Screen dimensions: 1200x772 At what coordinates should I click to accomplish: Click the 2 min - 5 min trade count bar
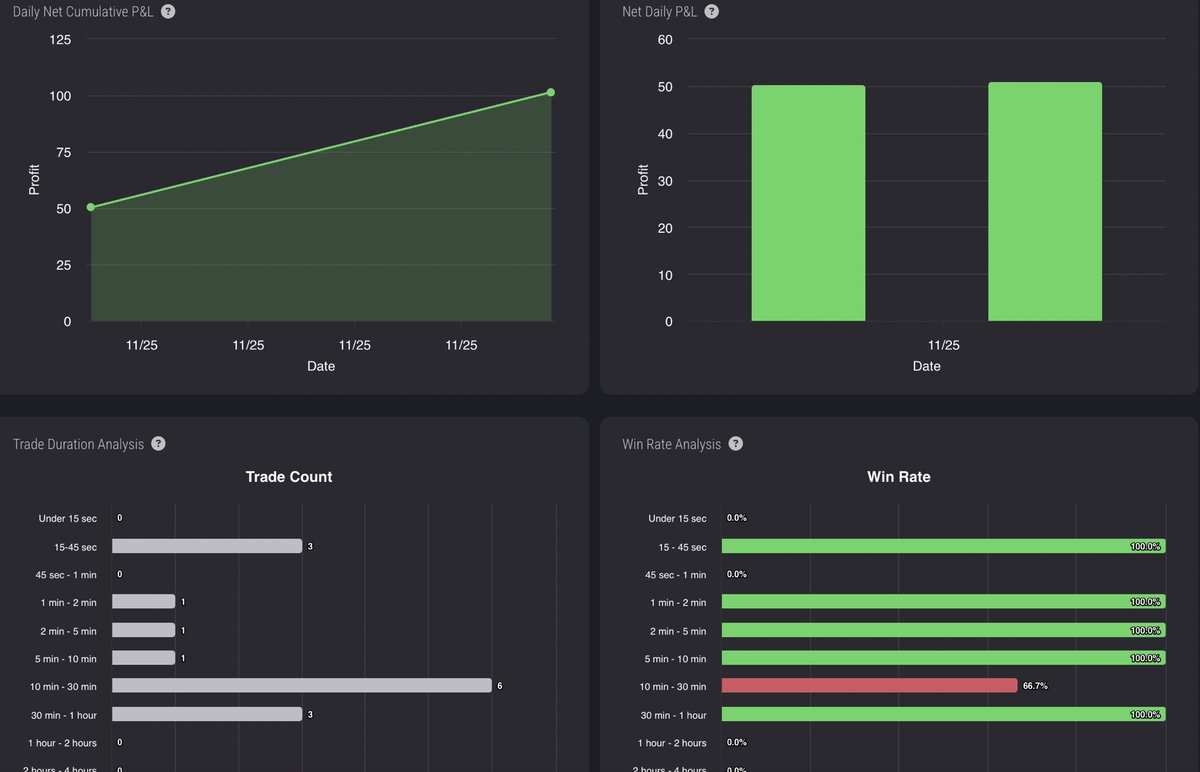(x=143, y=630)
